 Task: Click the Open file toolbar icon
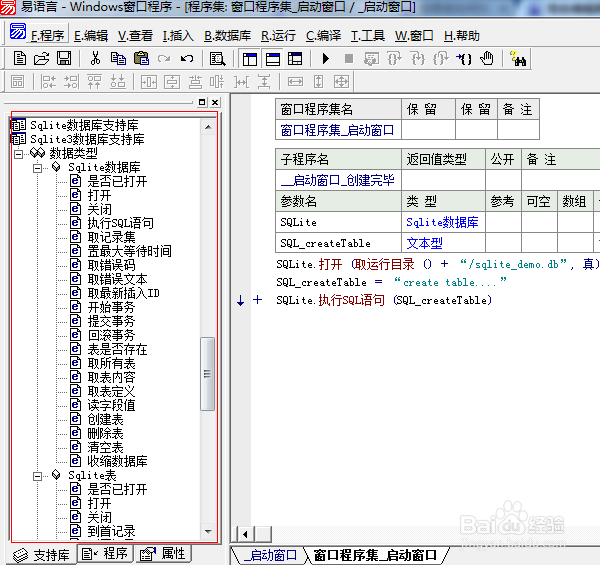click(x=41, y=59)
